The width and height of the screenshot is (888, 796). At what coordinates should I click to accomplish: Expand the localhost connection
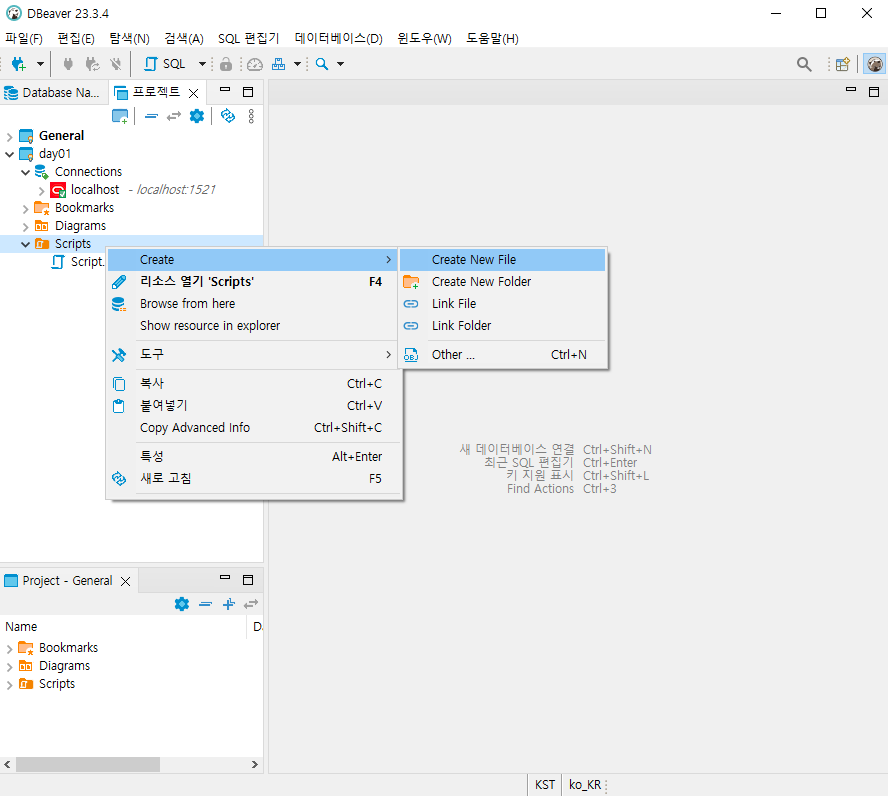coord(41,190)
